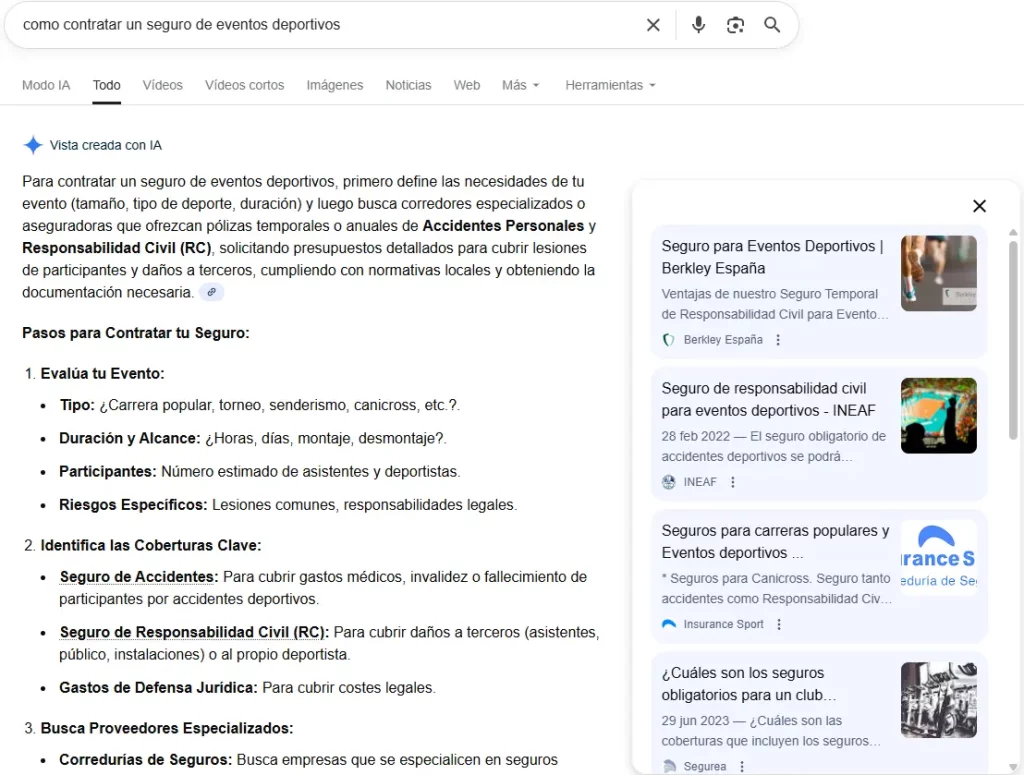The width and height of the screenshot is (1024, 775).
Task: Clear the search box with X icon
Action: pyautogui.click(x=653, y=25)
